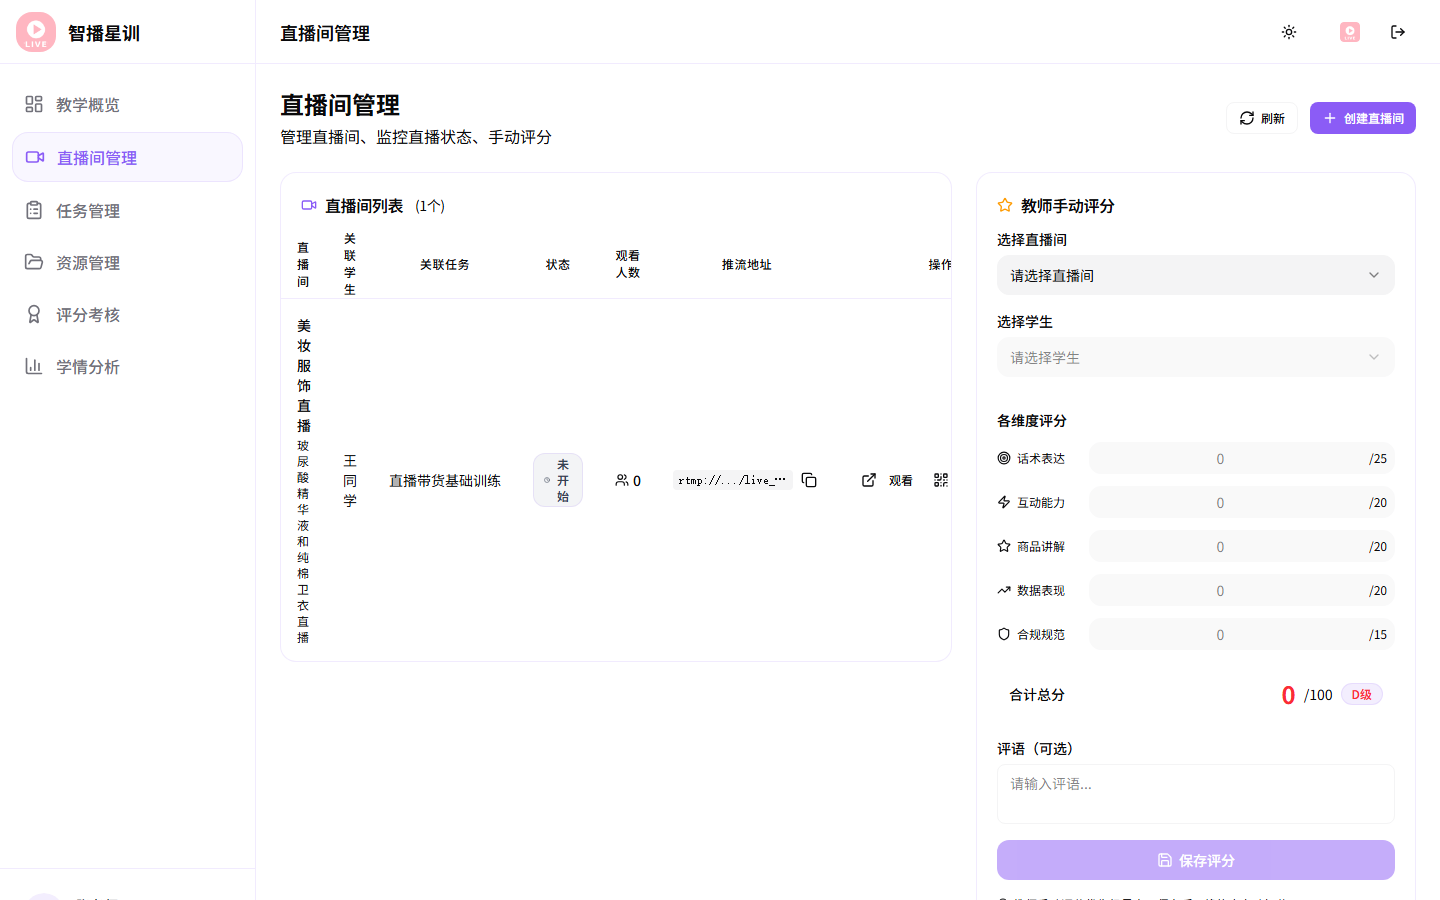Click the 话术表达 target icon
The height and width of the screenshot is (900, 1440).
click(1004, 458)
